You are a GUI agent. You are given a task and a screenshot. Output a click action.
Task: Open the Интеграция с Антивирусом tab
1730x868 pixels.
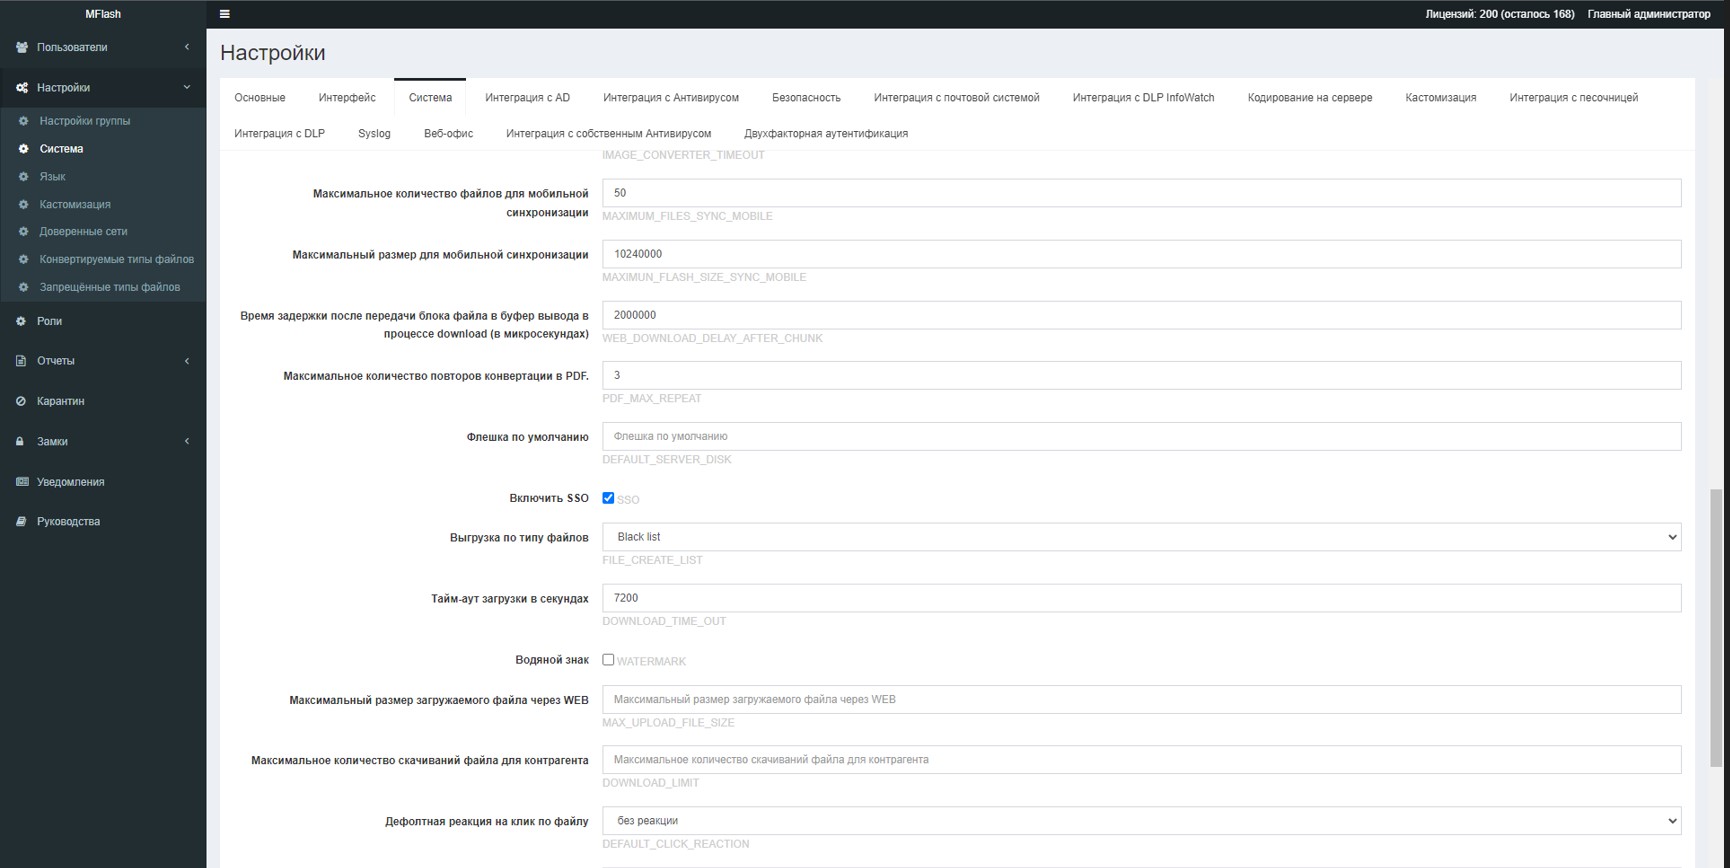pos(671,98)
